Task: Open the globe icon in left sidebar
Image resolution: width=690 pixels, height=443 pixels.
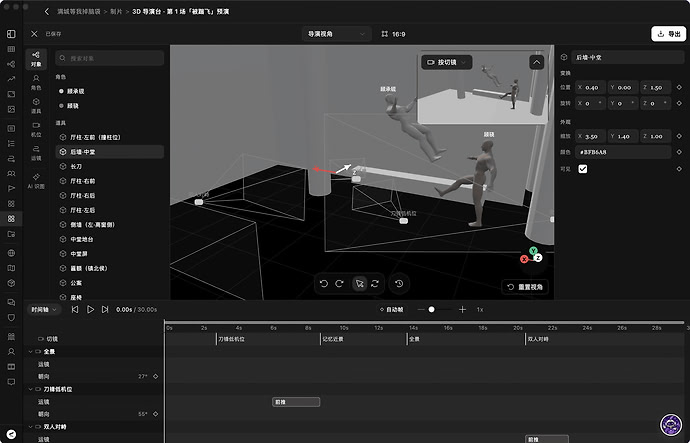Action: pos(11,253)
